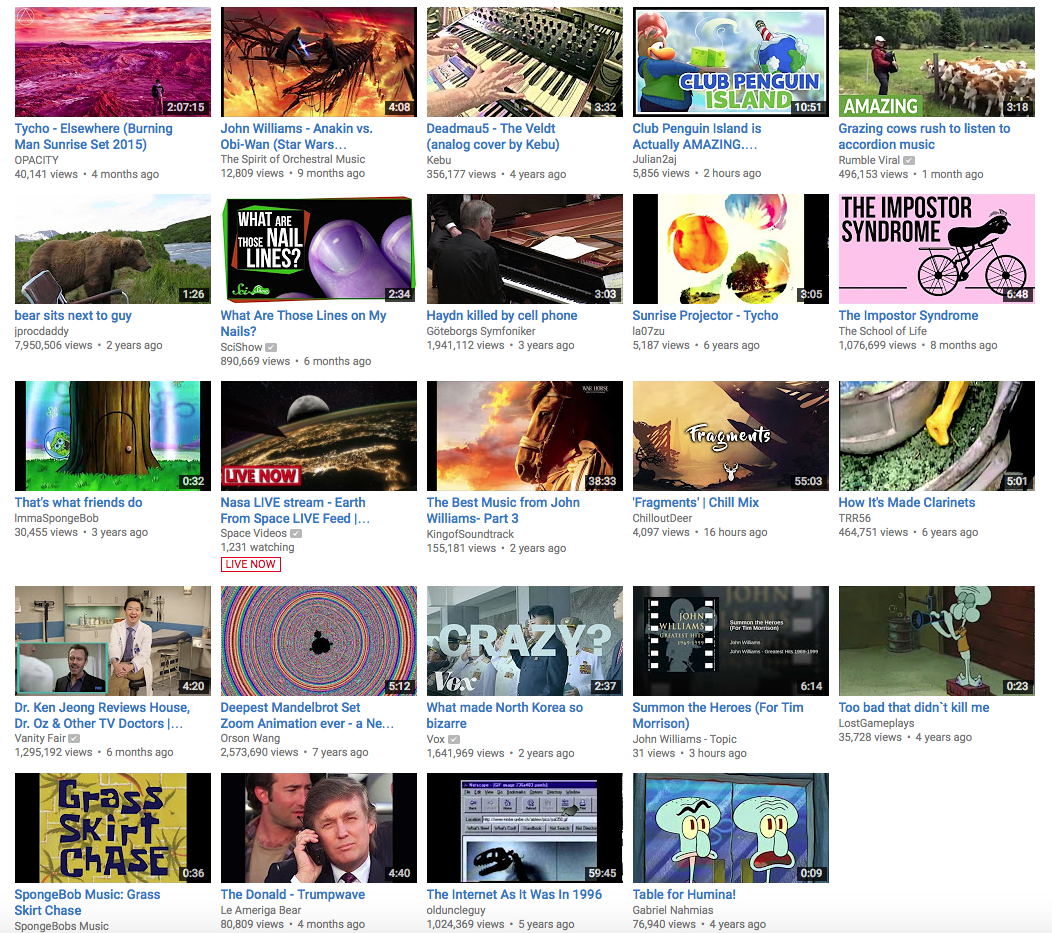Click the Squidward with telescope thumbnail
This screenshot has height=933, width=1052.
tap(937, 641)
